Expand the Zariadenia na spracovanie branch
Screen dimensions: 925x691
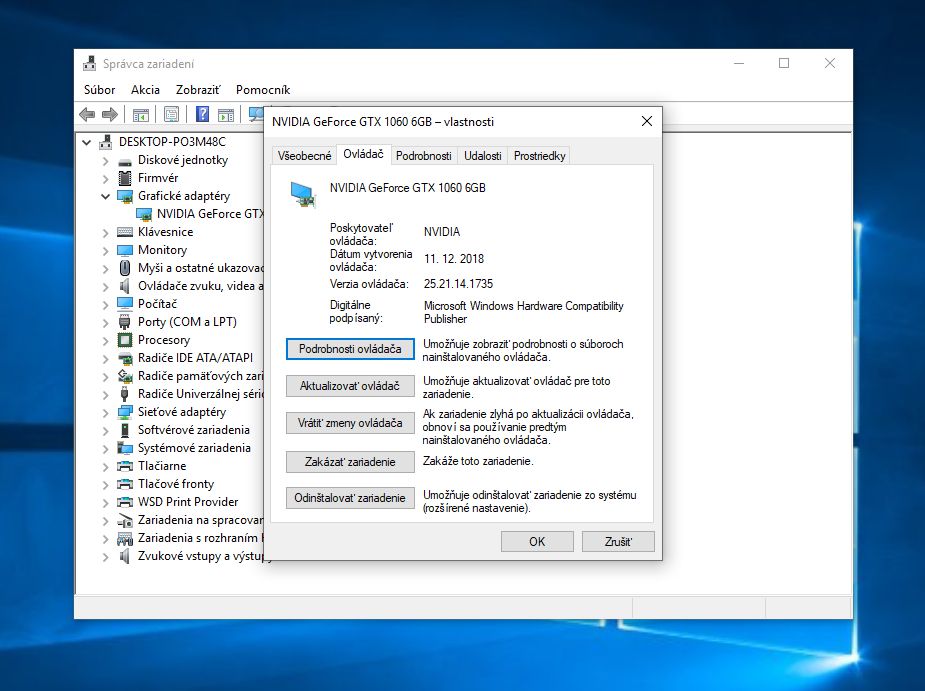click(x=106, y=520)
